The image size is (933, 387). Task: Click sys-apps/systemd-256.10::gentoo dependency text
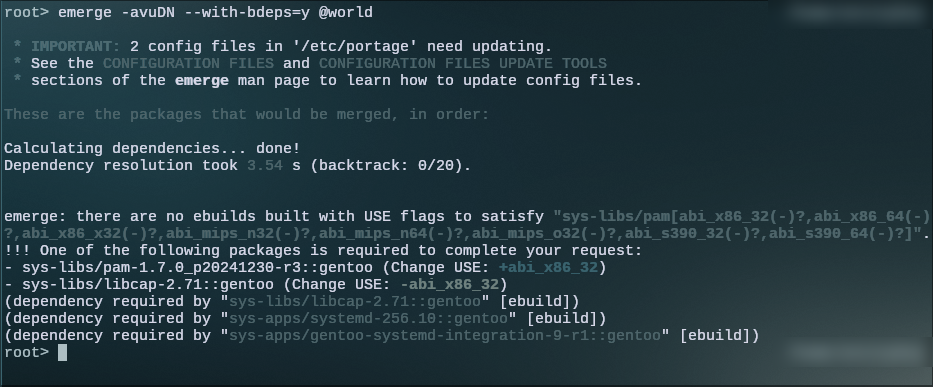[x=368, y=319]
